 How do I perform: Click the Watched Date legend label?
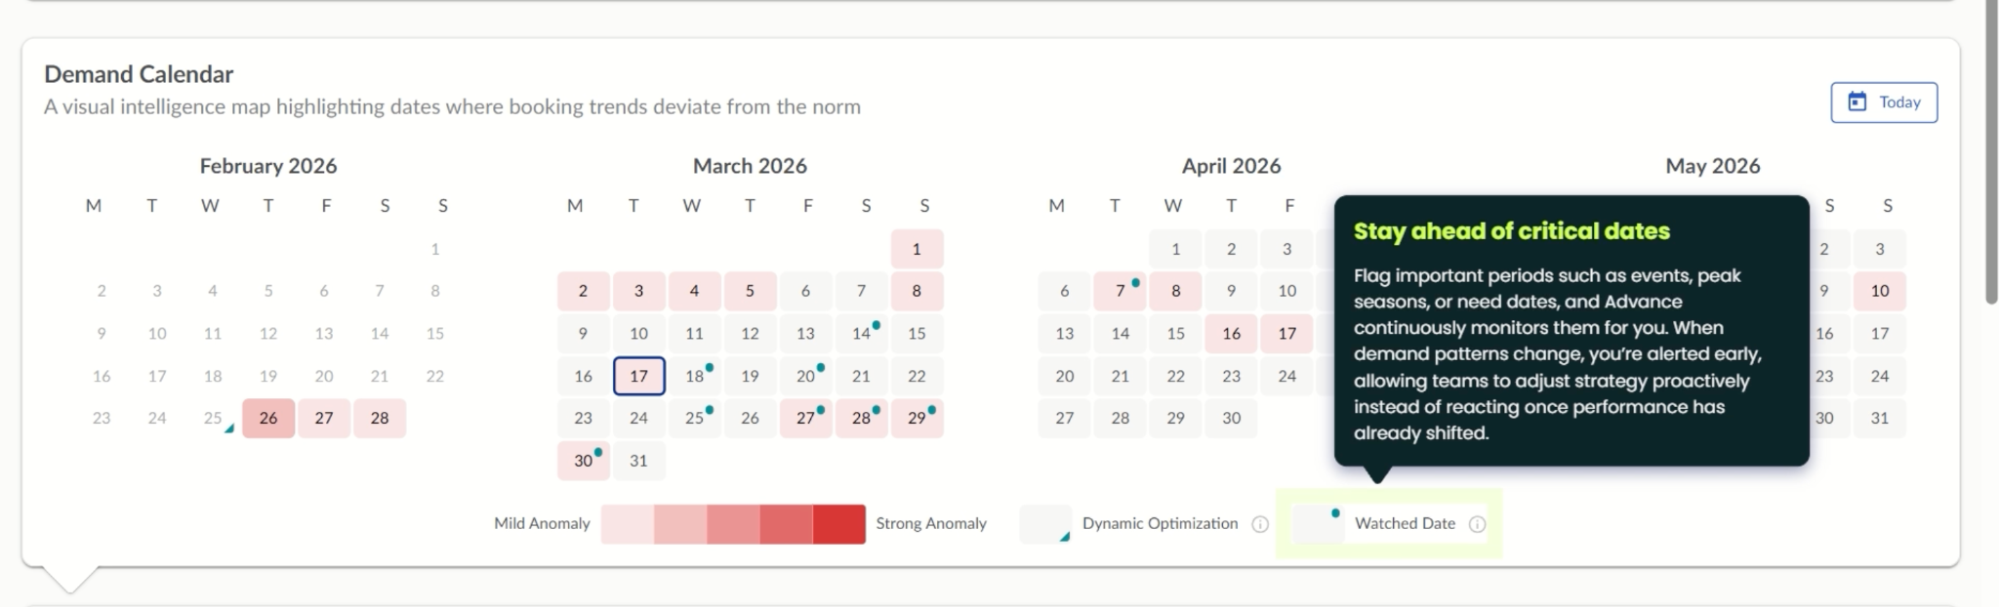[x=1404, y=524]
